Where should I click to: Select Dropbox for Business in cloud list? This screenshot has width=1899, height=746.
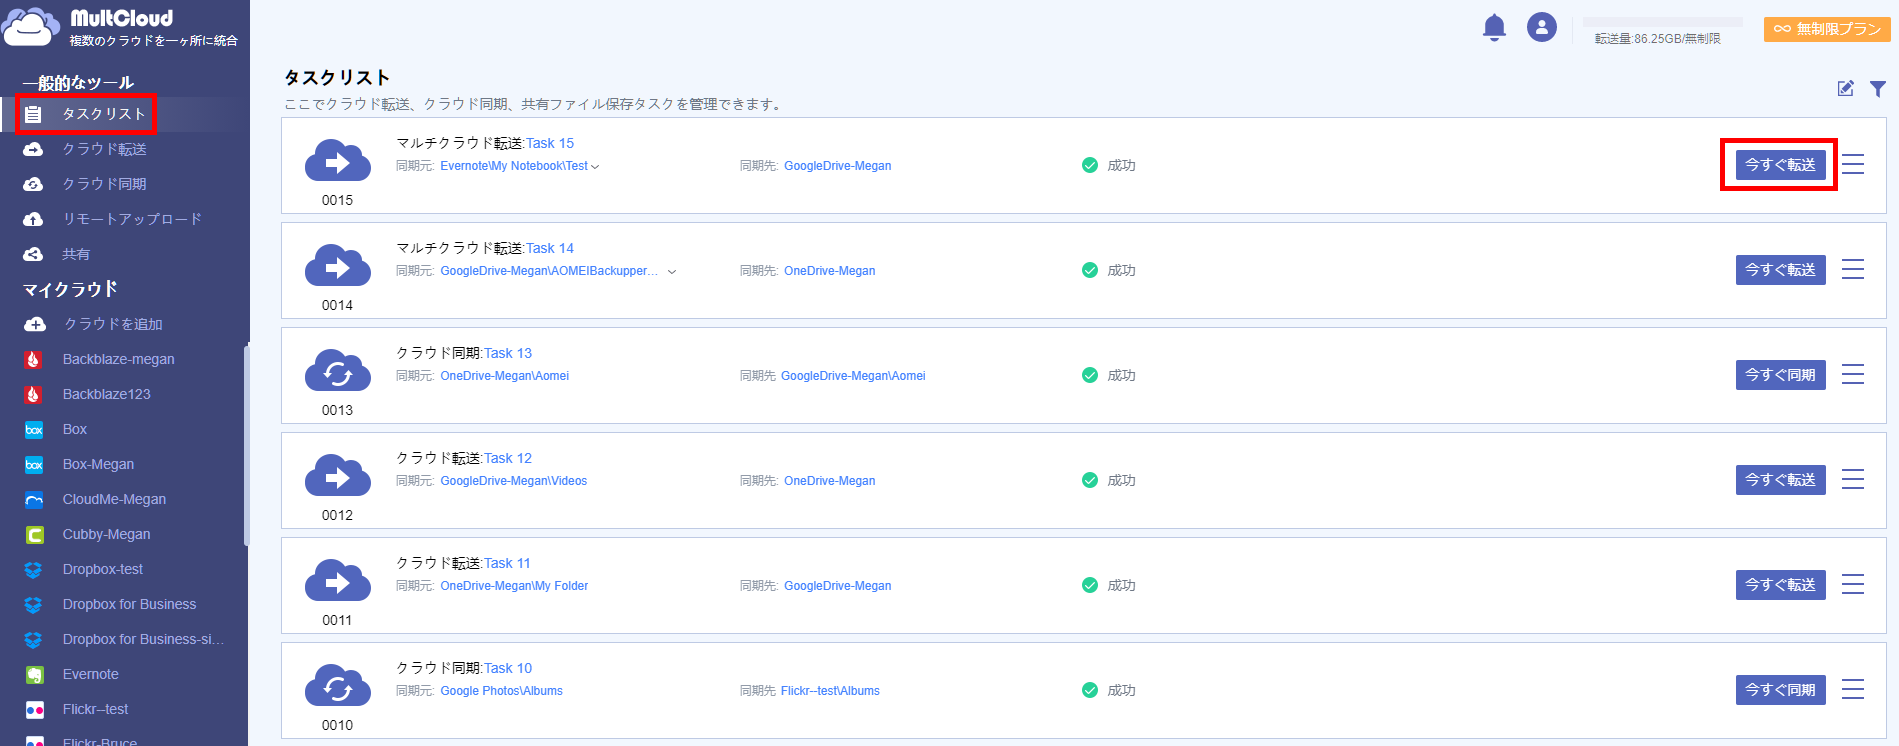129,604
